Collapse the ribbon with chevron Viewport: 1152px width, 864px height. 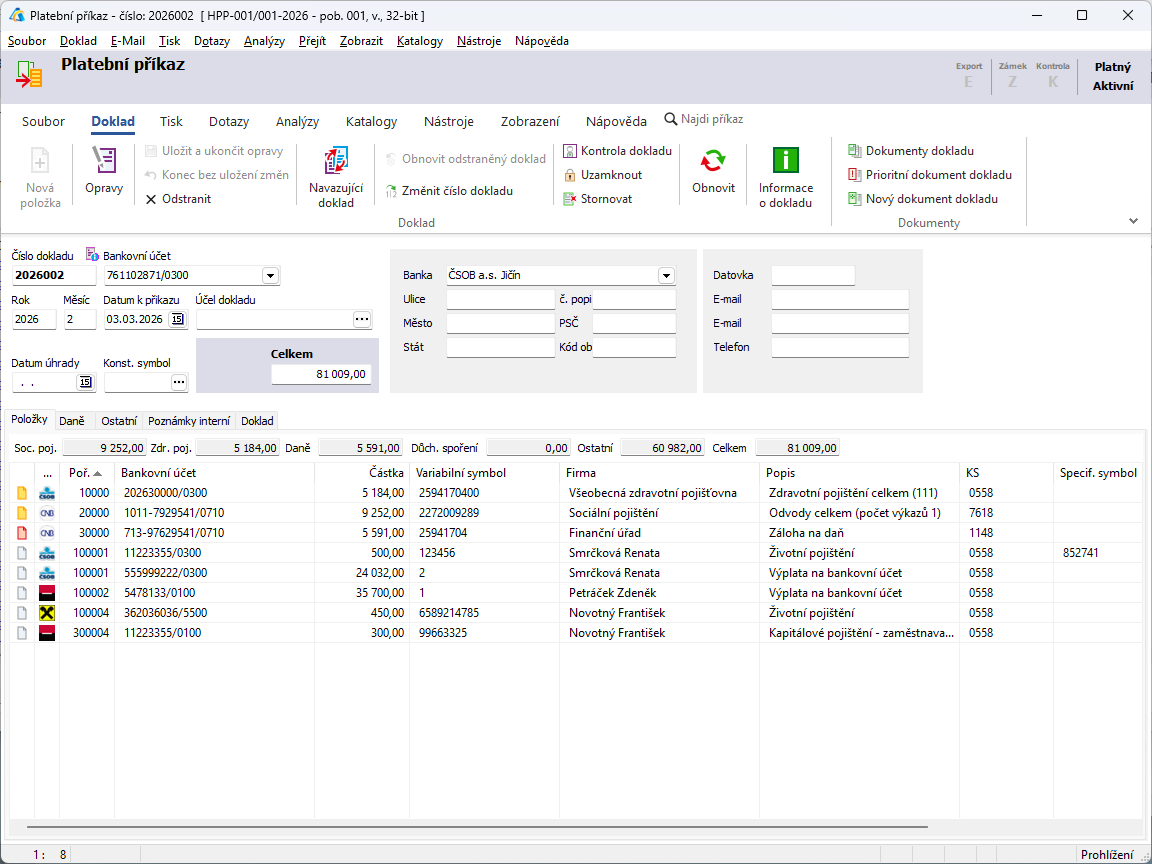(x=1133, y=220)
